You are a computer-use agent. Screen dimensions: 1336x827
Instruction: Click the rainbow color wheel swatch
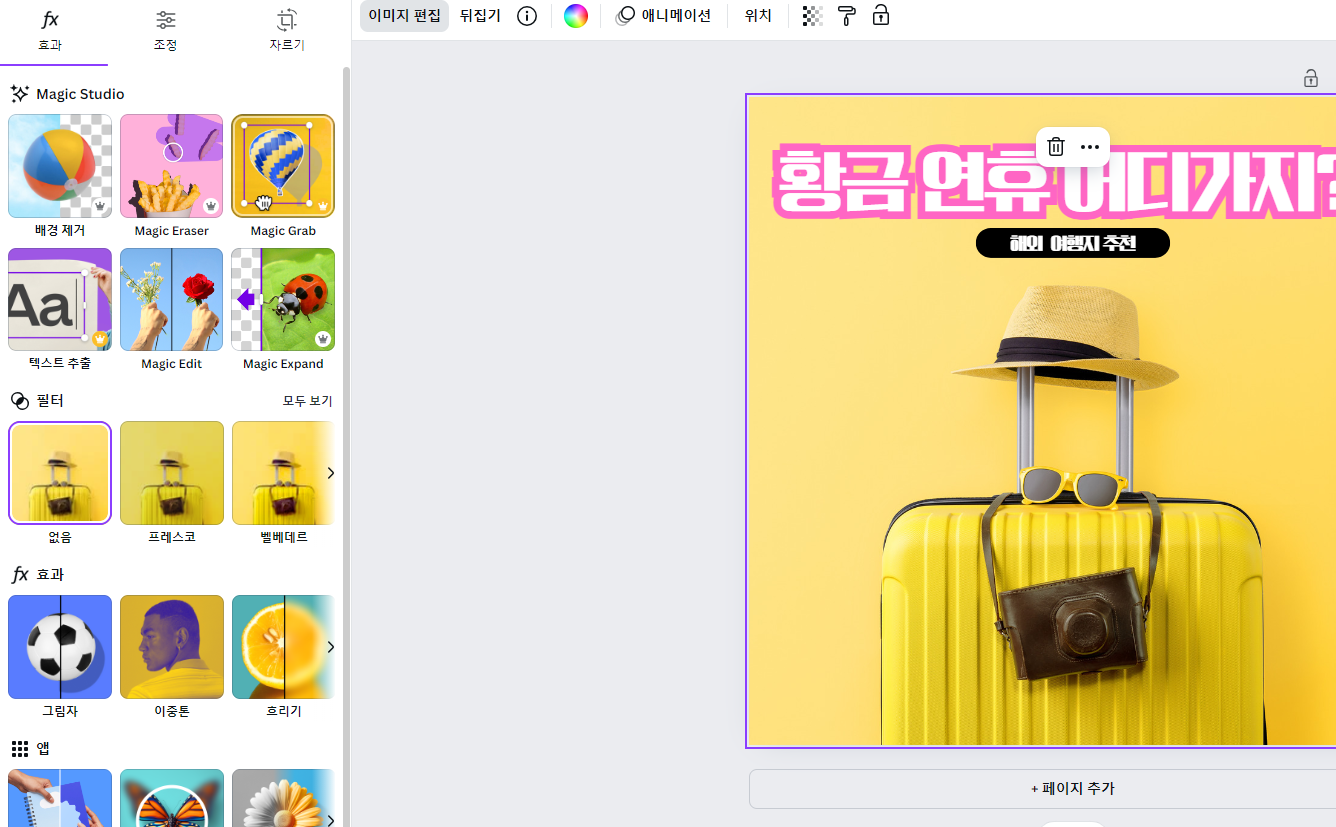click(575, 16)
